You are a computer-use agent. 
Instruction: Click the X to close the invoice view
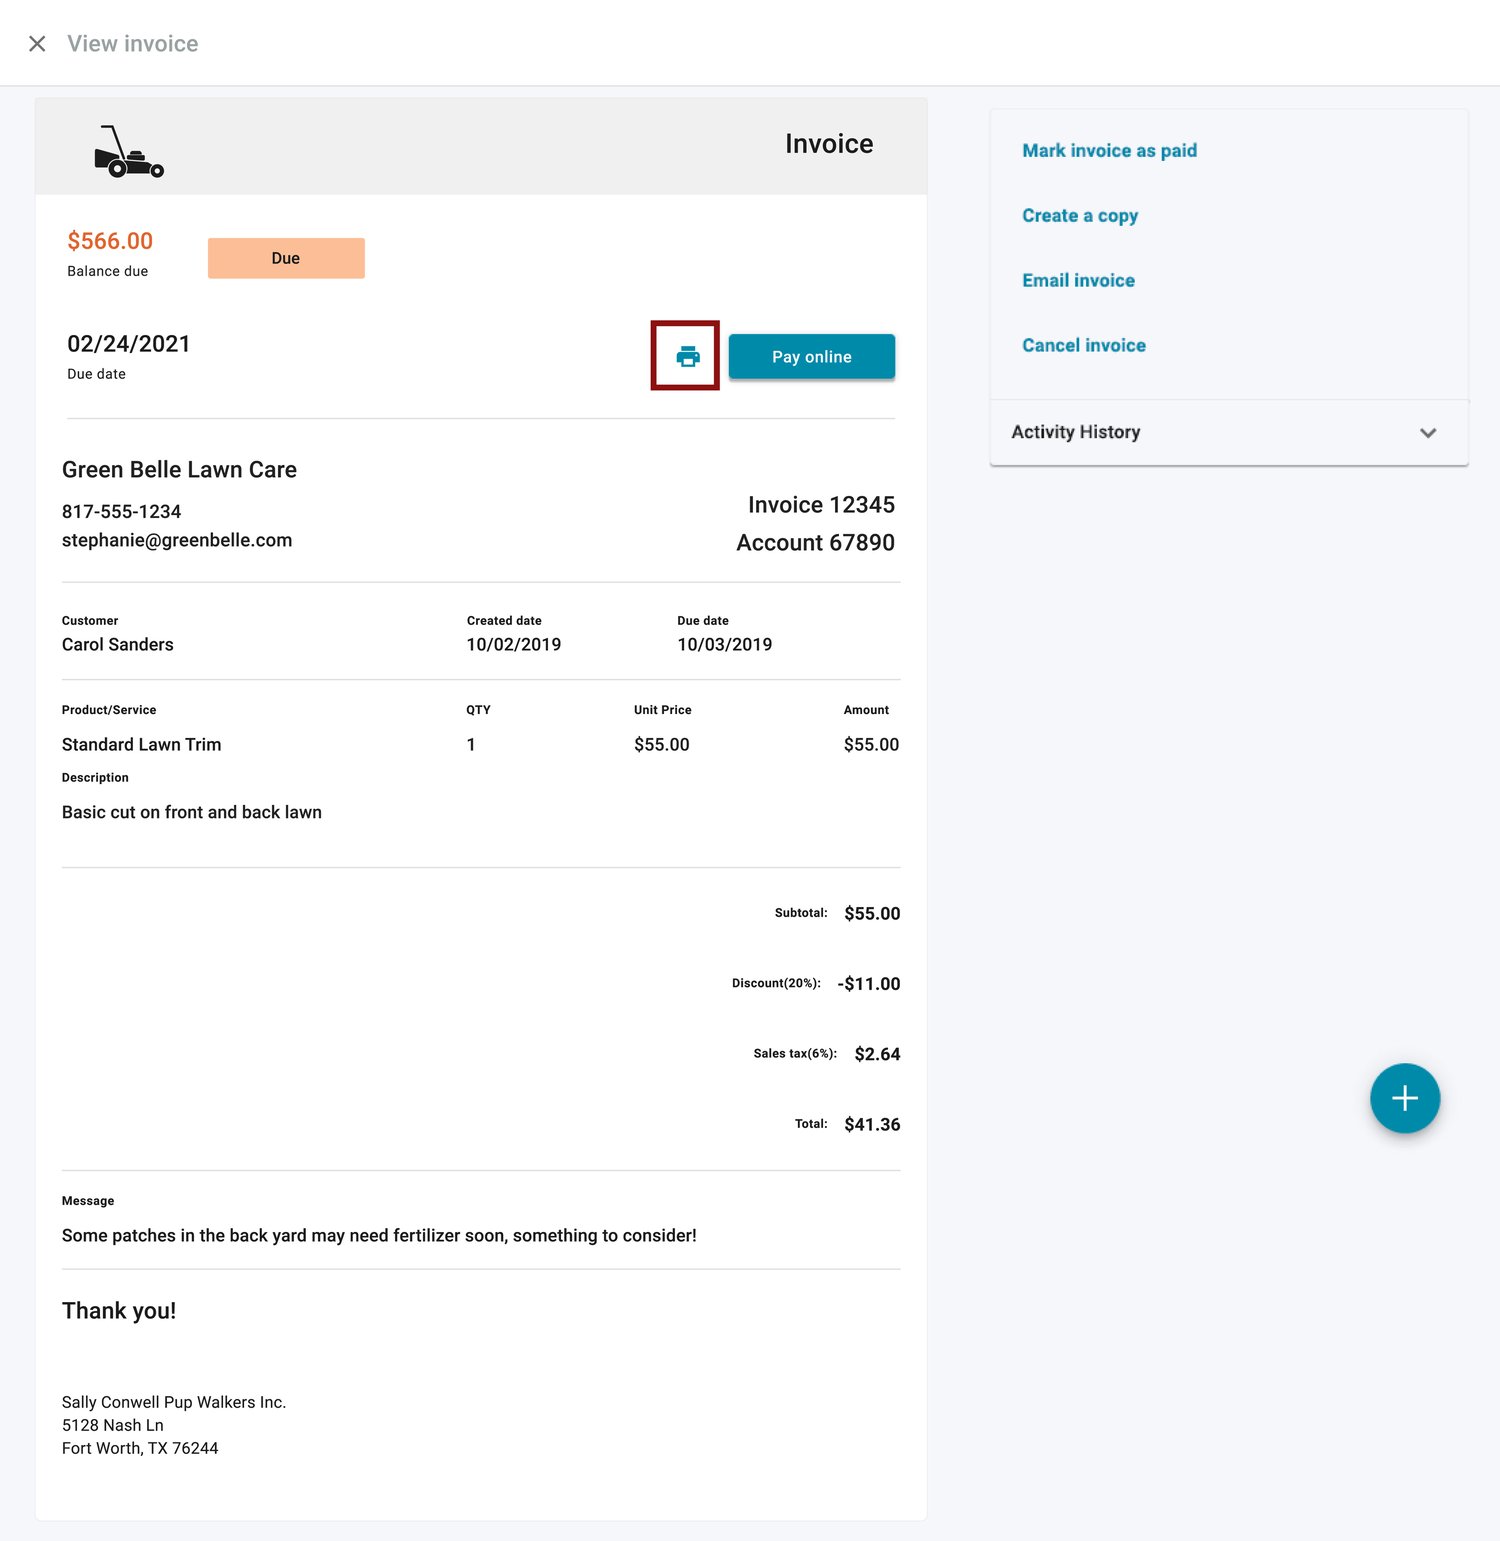click(x=37, y=43)
